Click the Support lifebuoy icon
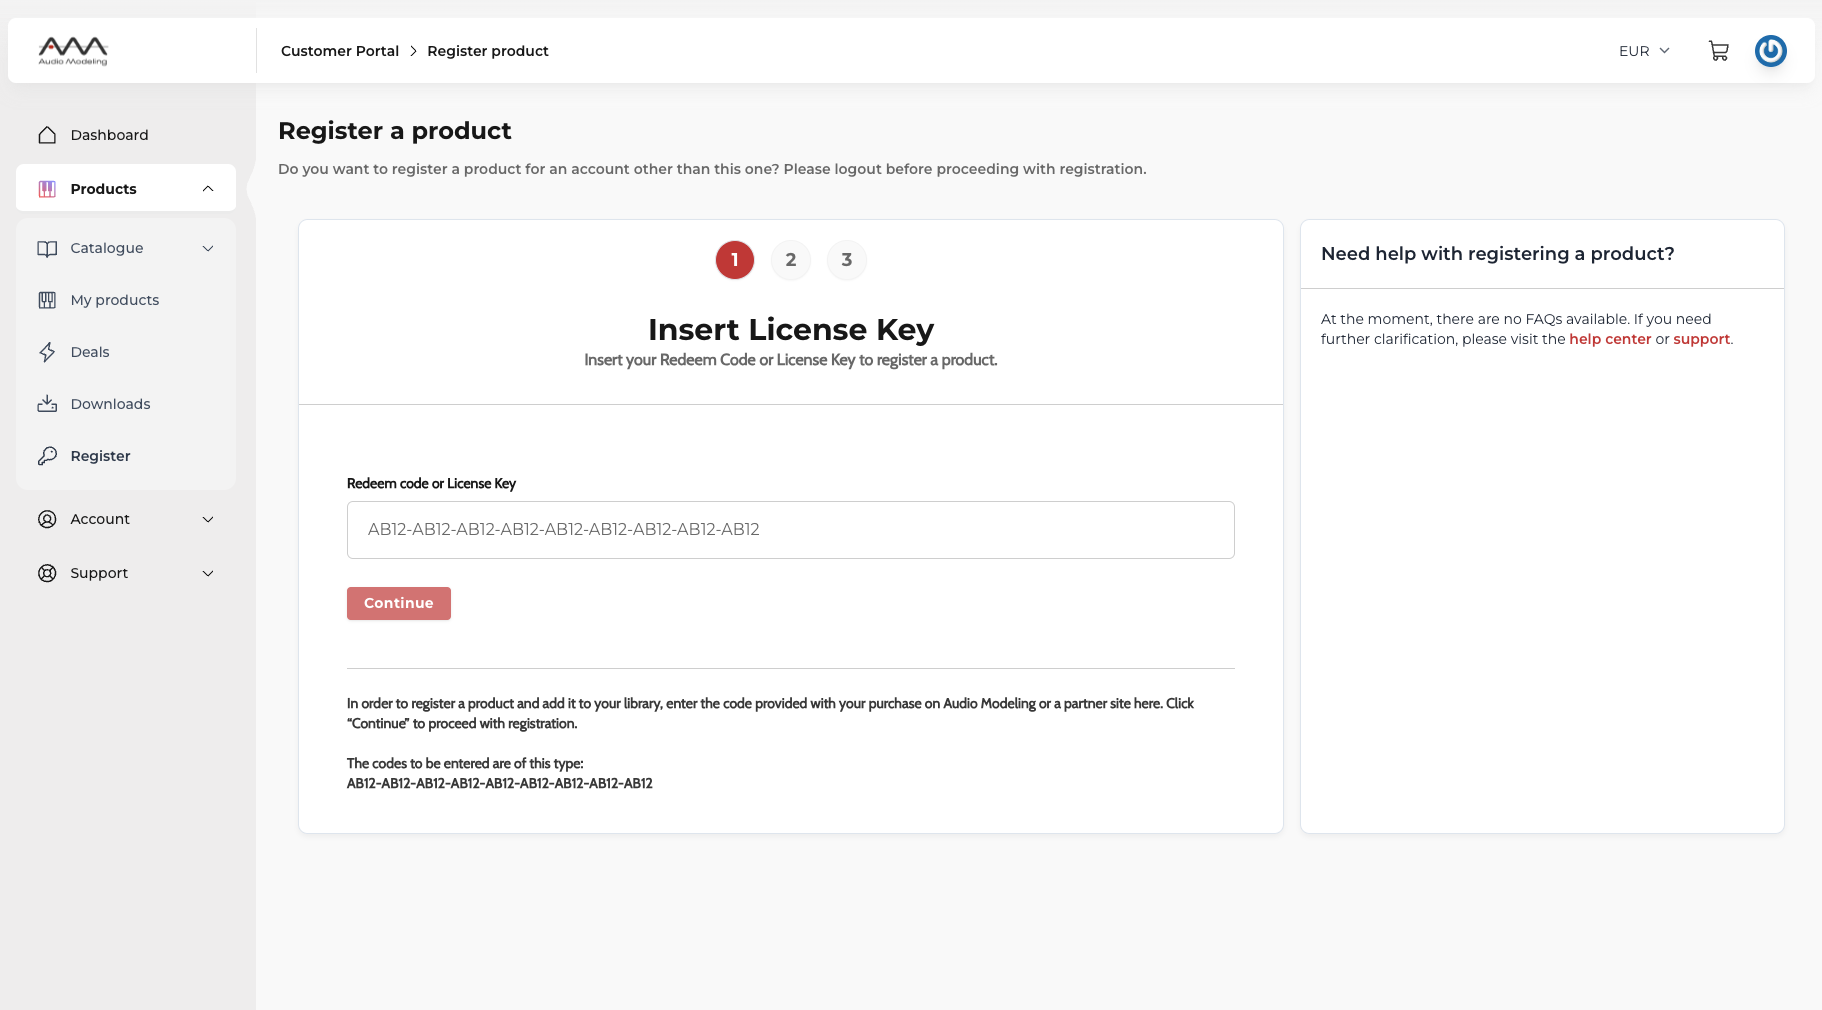1822x1010 pixels. click(47, 573)
